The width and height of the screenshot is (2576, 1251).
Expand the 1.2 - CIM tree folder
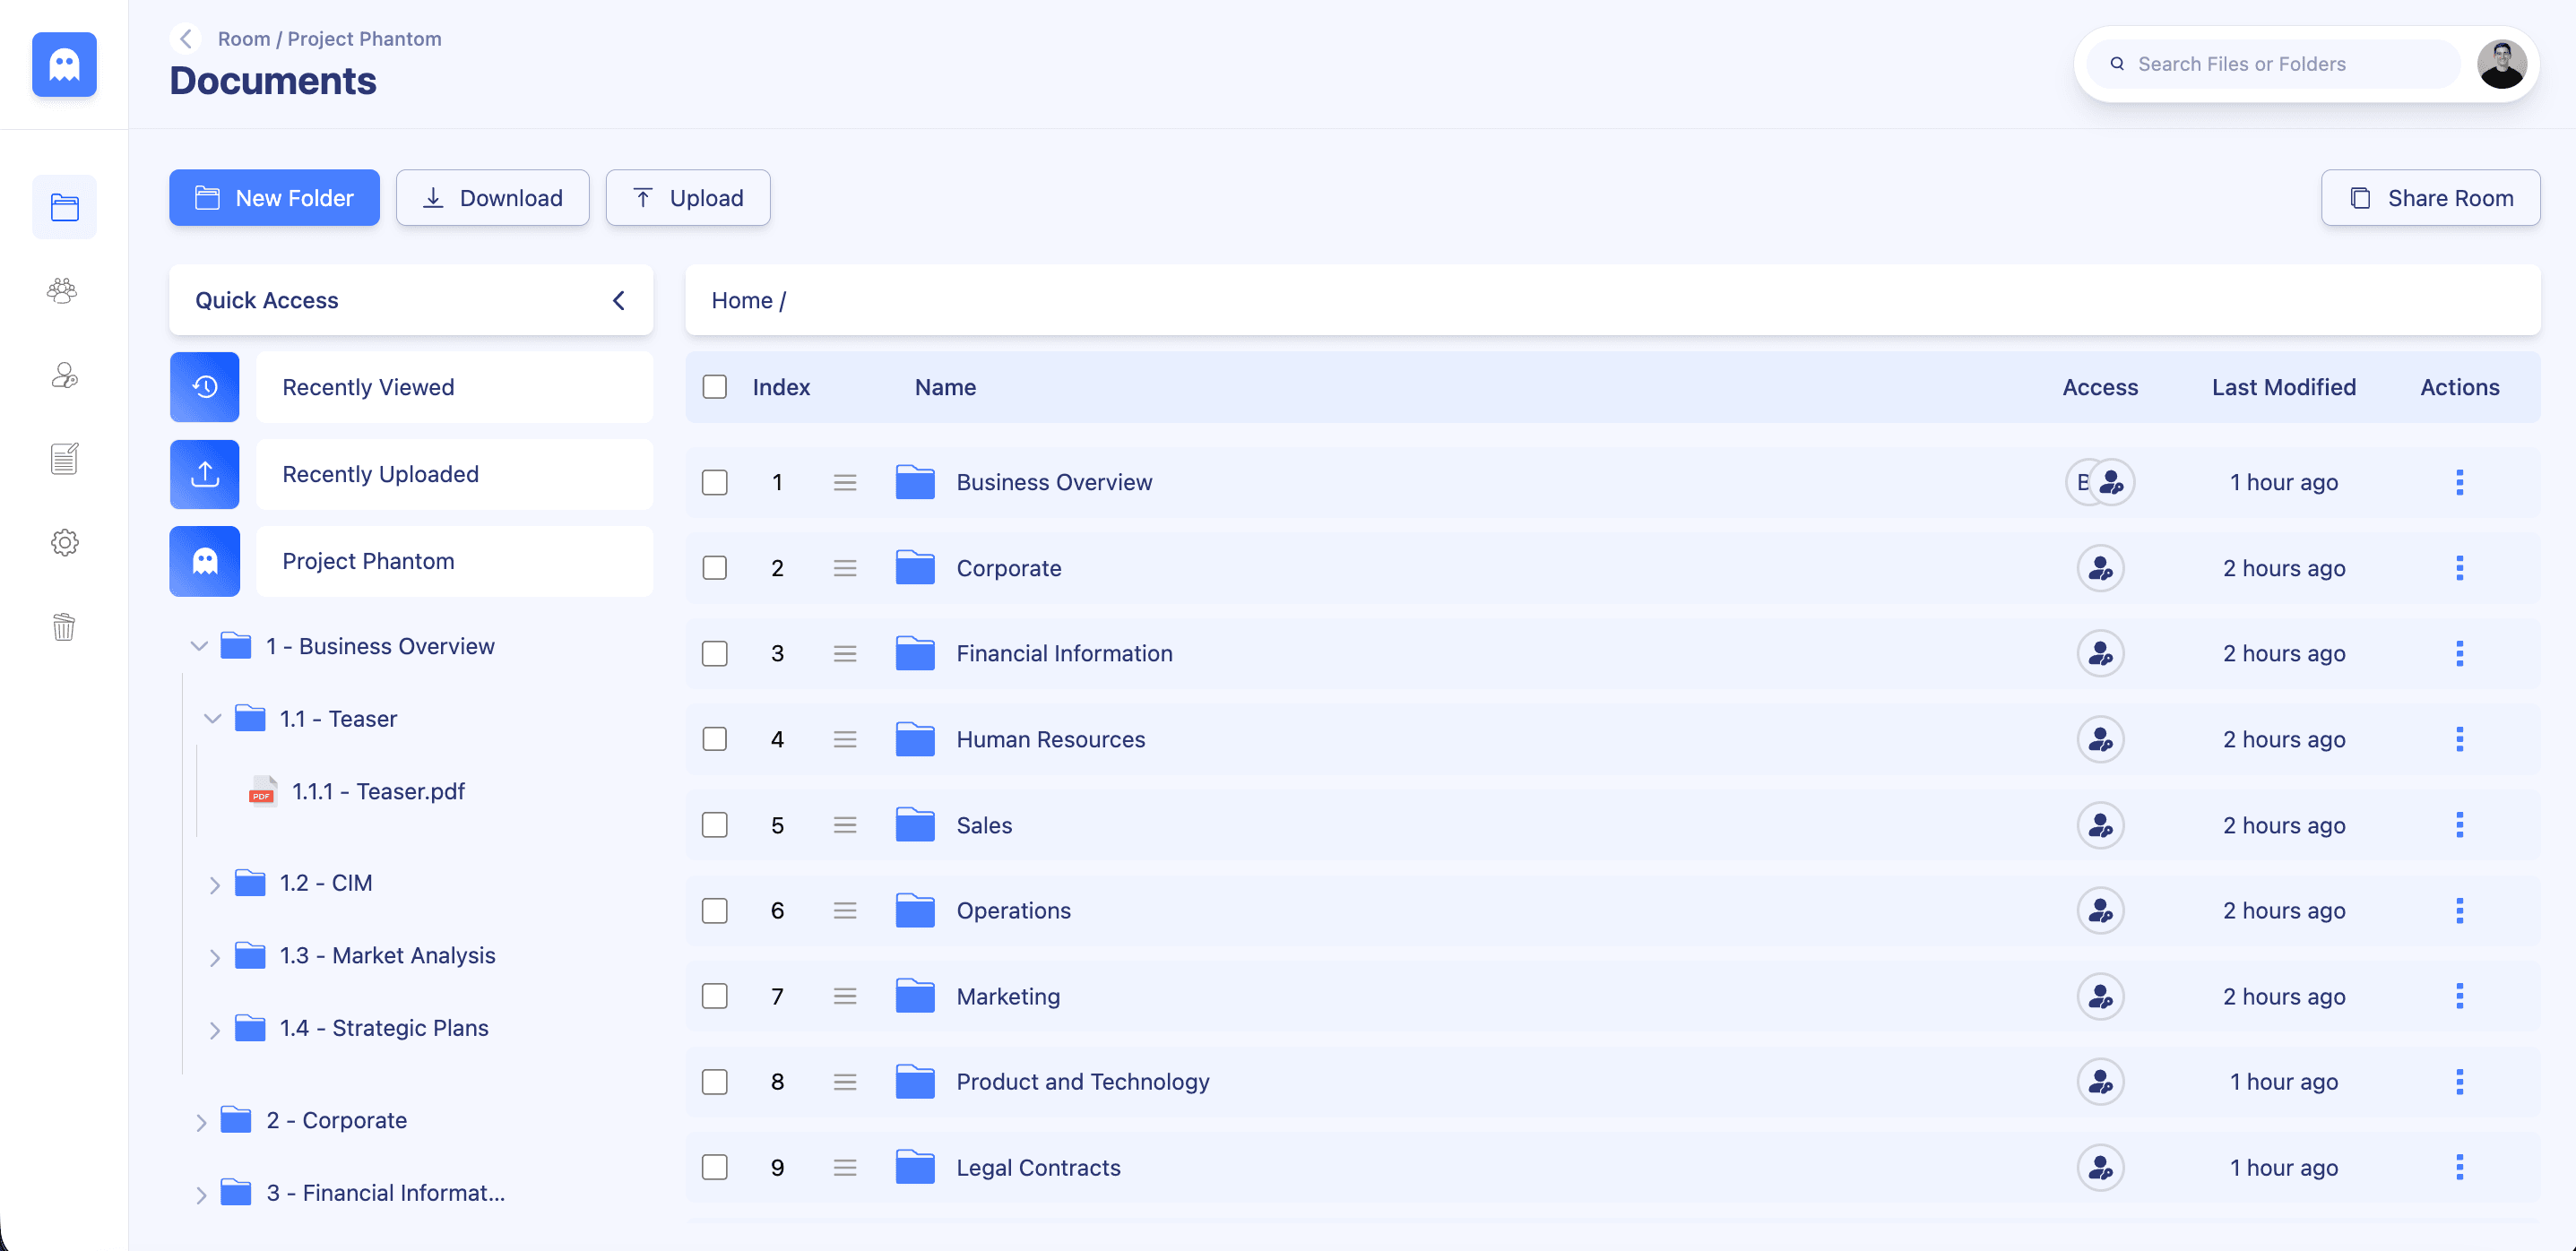[214, 884]
